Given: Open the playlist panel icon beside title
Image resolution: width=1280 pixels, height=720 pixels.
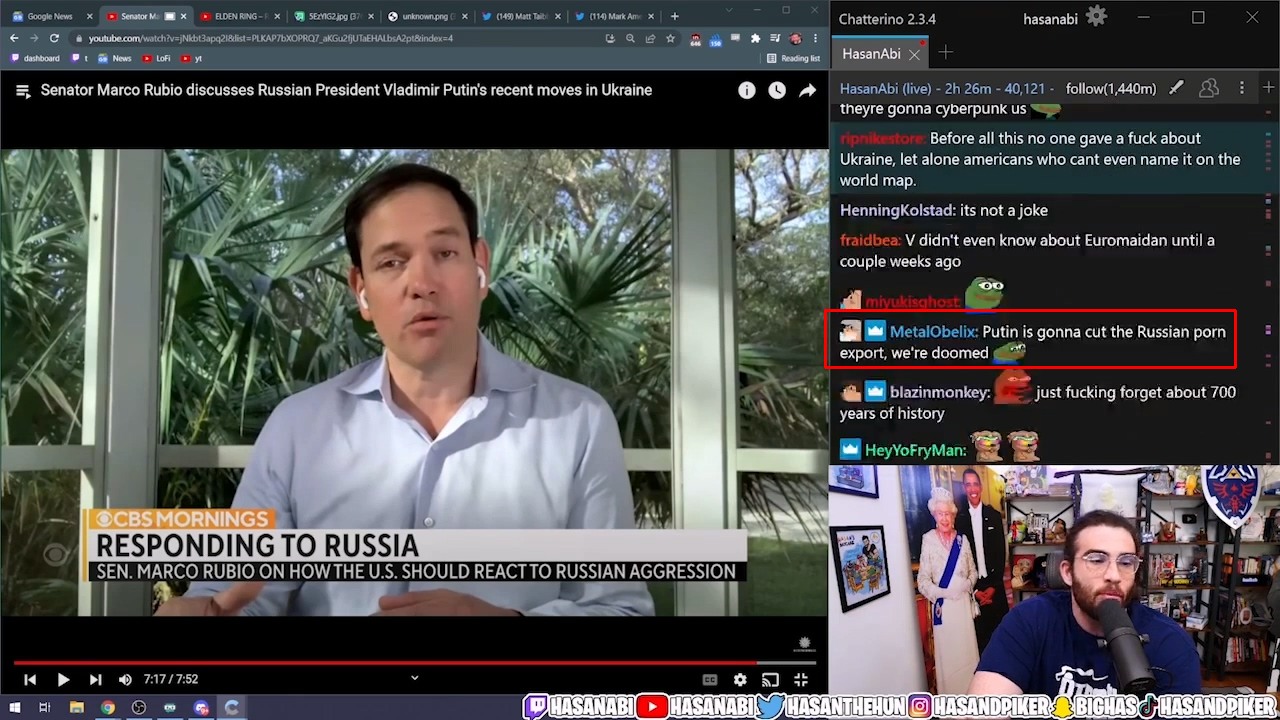Looking at the screenshot, I should pos(22,90).
